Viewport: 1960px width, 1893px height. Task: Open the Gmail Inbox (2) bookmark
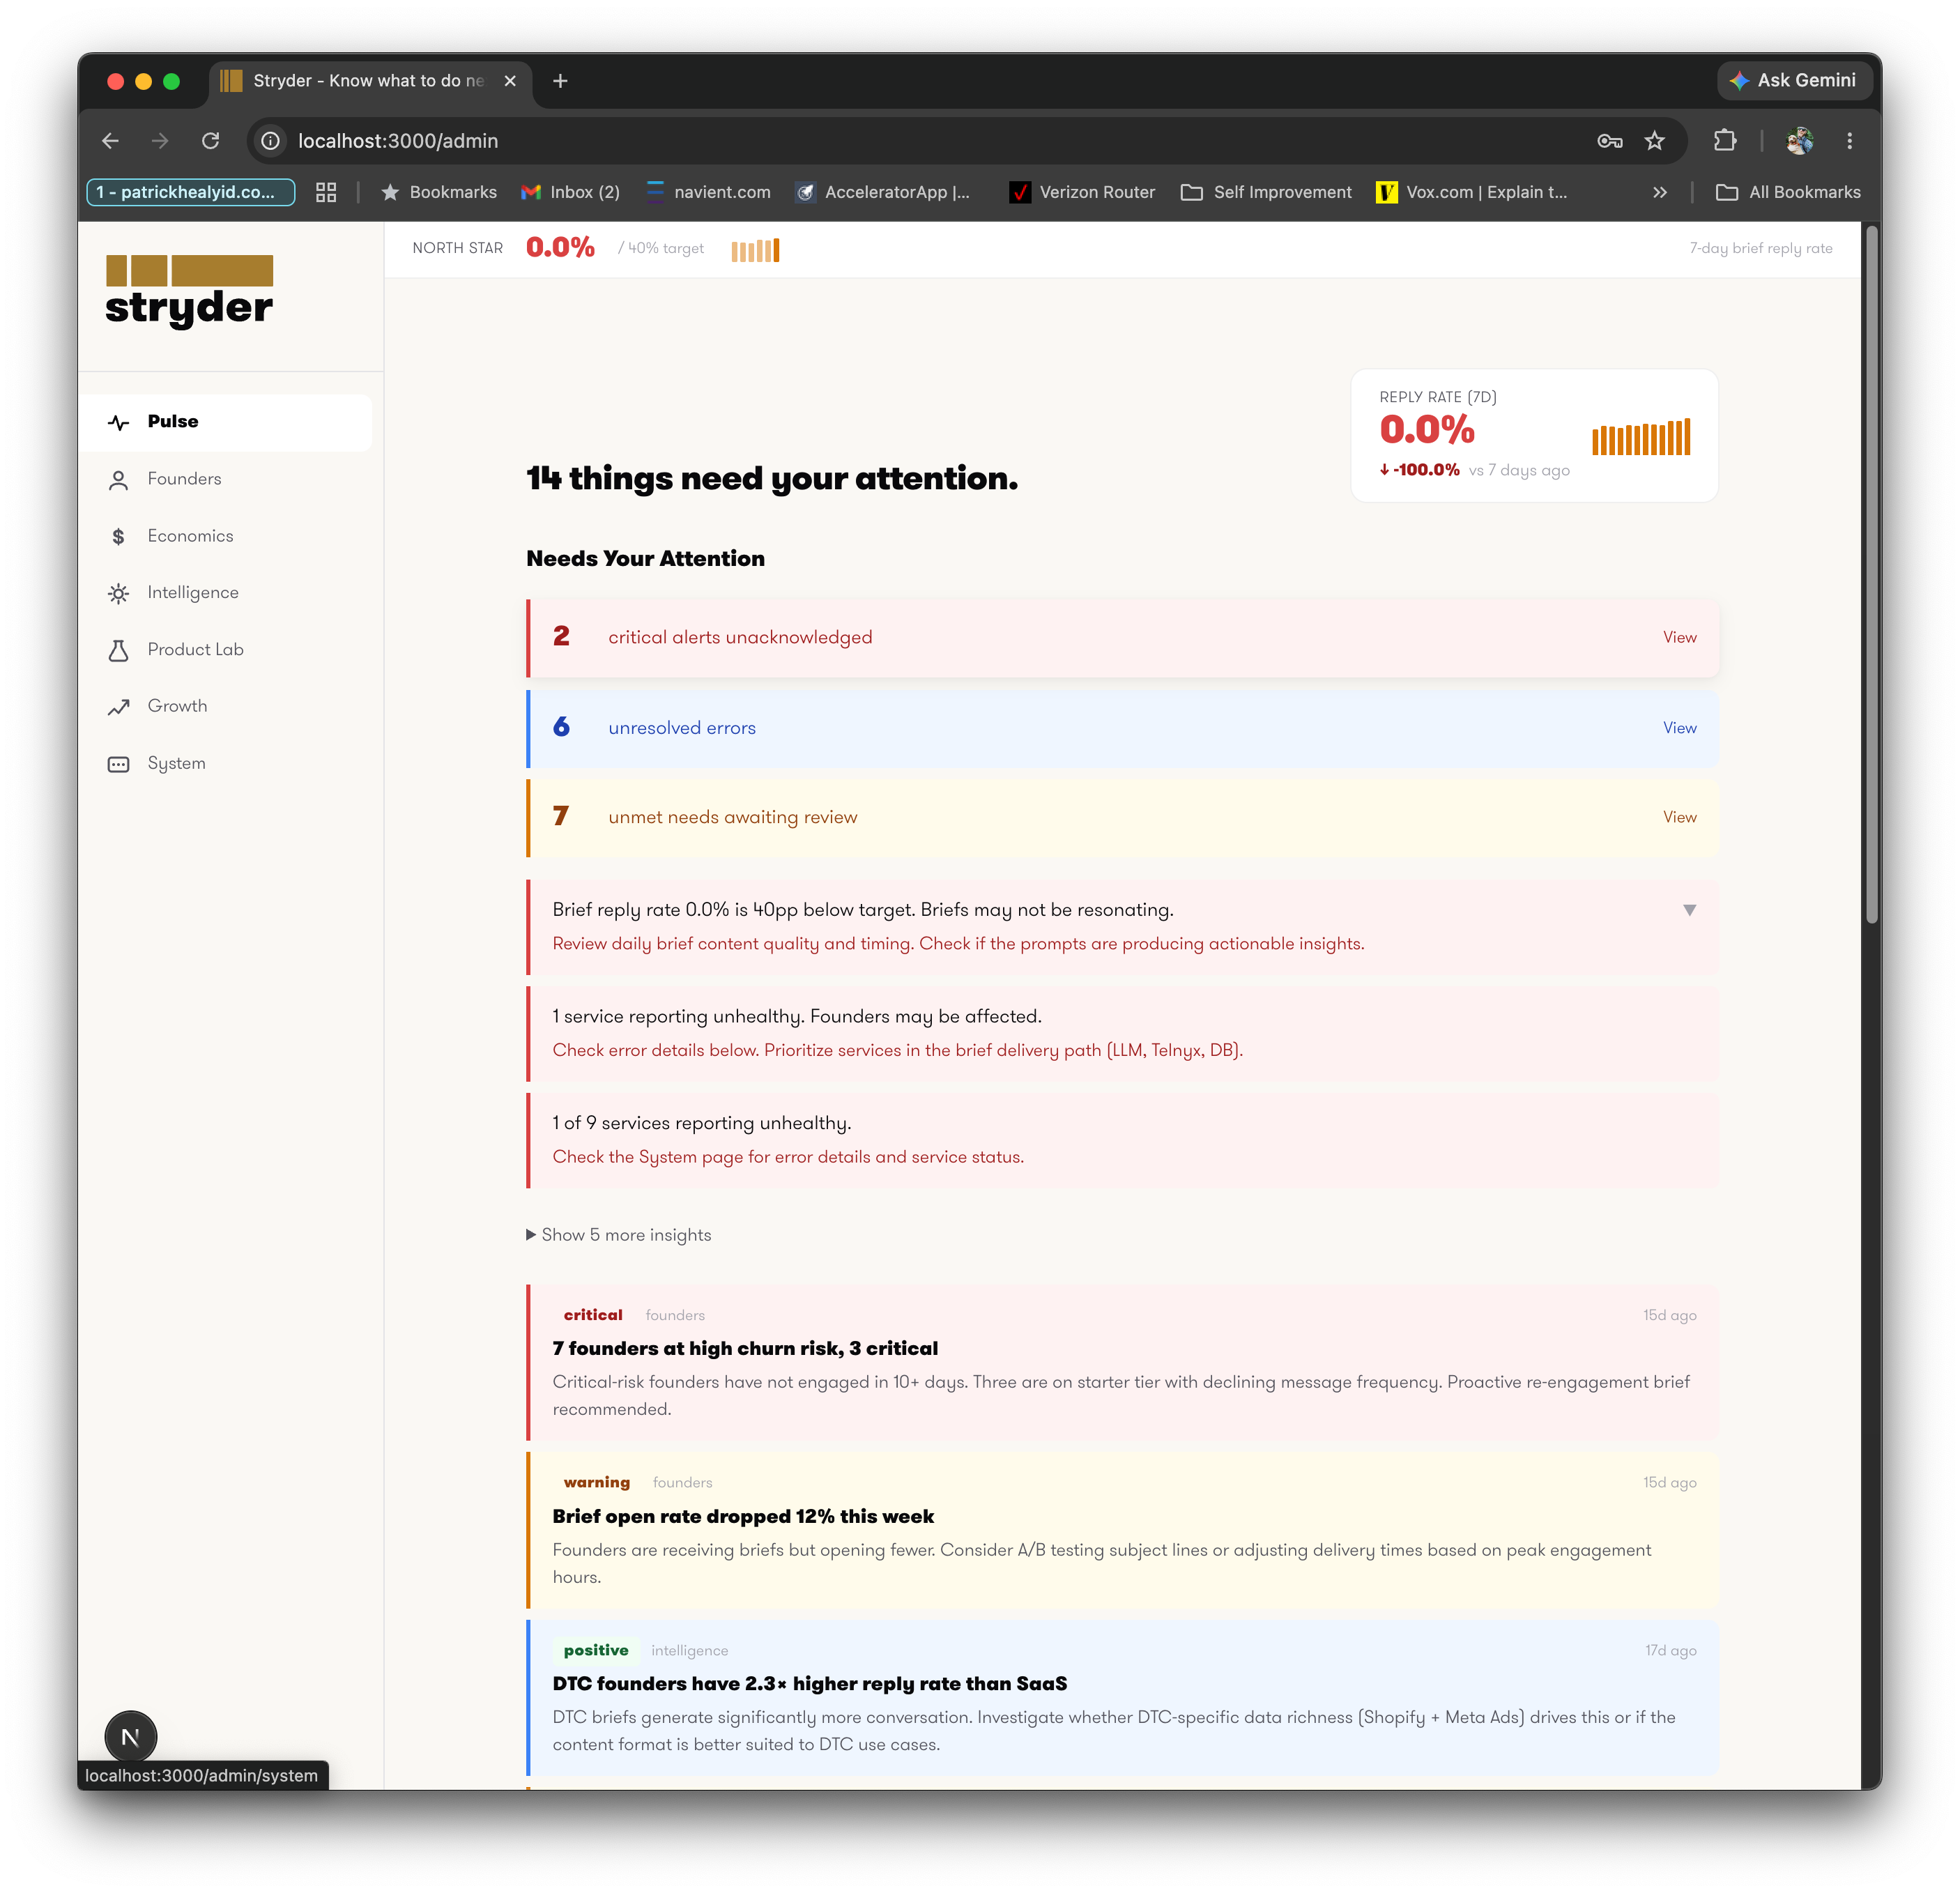point(571,193)
